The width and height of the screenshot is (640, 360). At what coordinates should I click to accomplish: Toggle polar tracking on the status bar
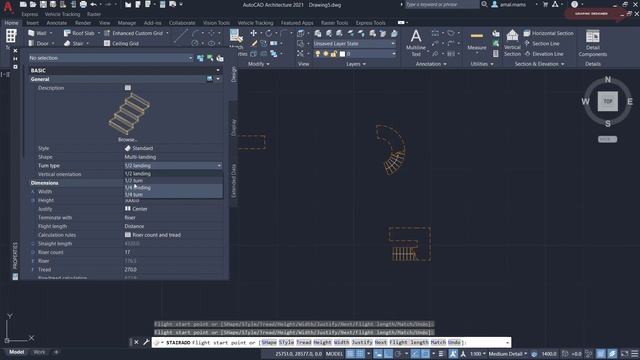pyautogui.click(x=398, y=353)
